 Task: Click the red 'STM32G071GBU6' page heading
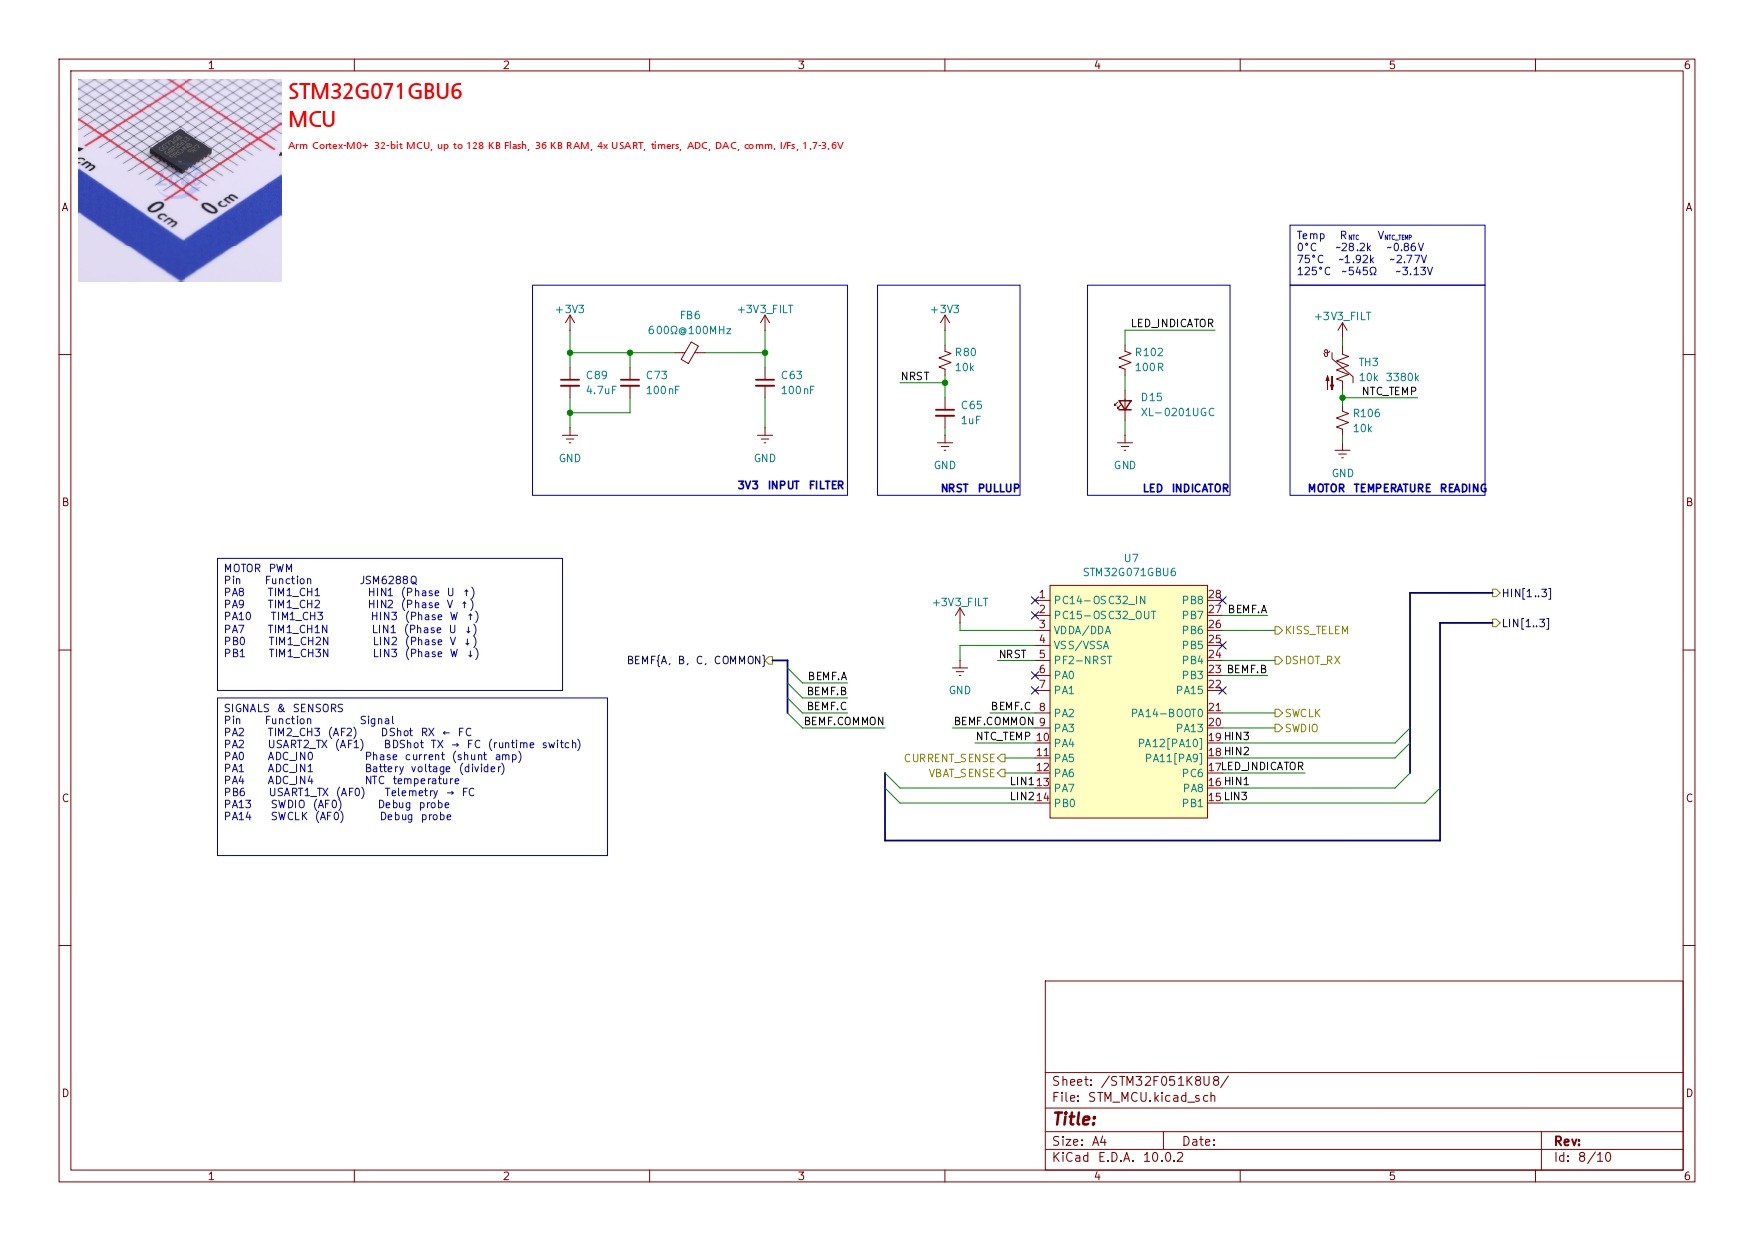375,91
